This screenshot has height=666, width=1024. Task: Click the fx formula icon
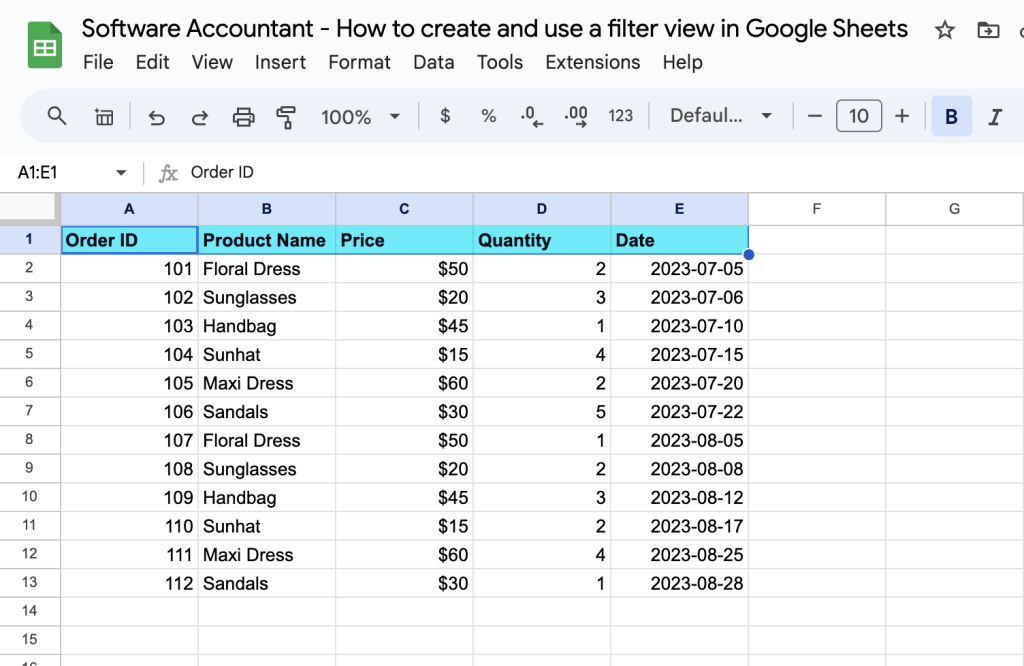[x=168, y=173]
